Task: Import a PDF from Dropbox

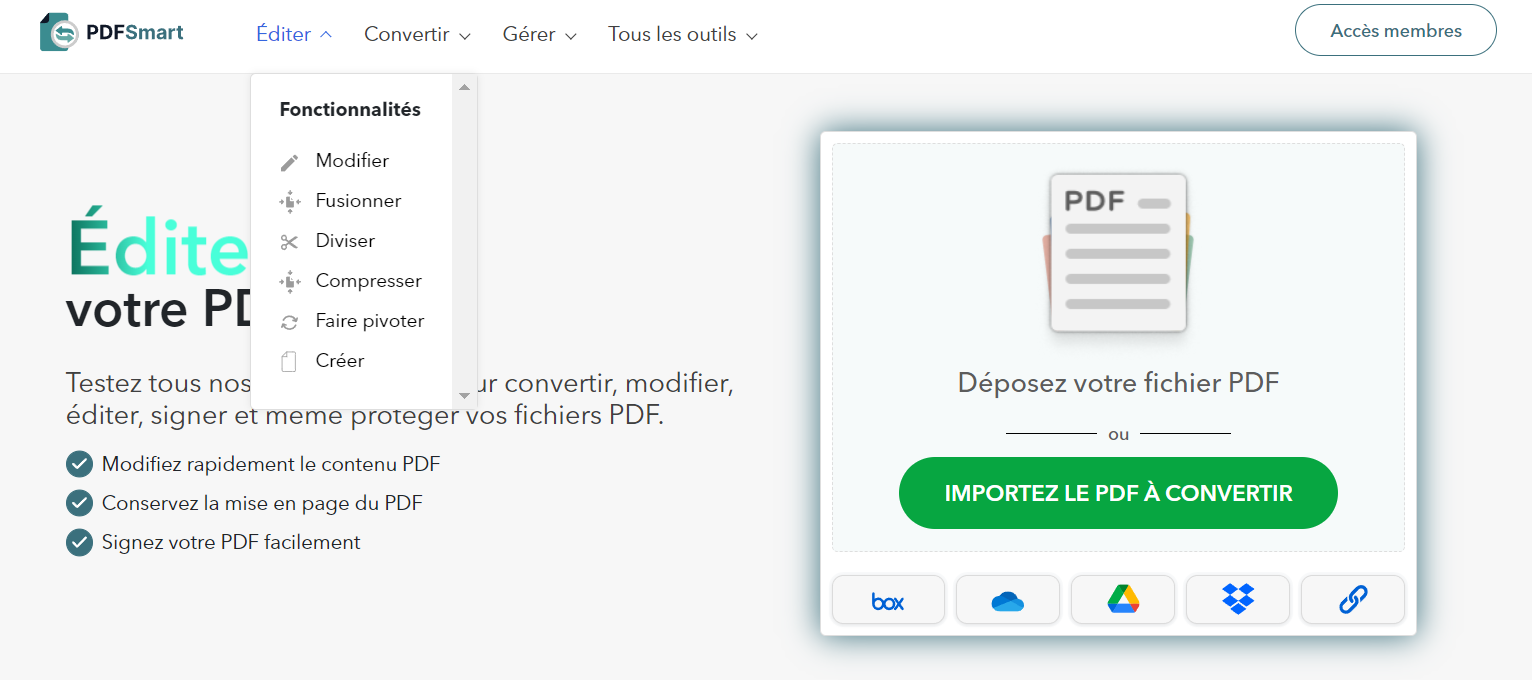Action: [x=1237, y=599]
